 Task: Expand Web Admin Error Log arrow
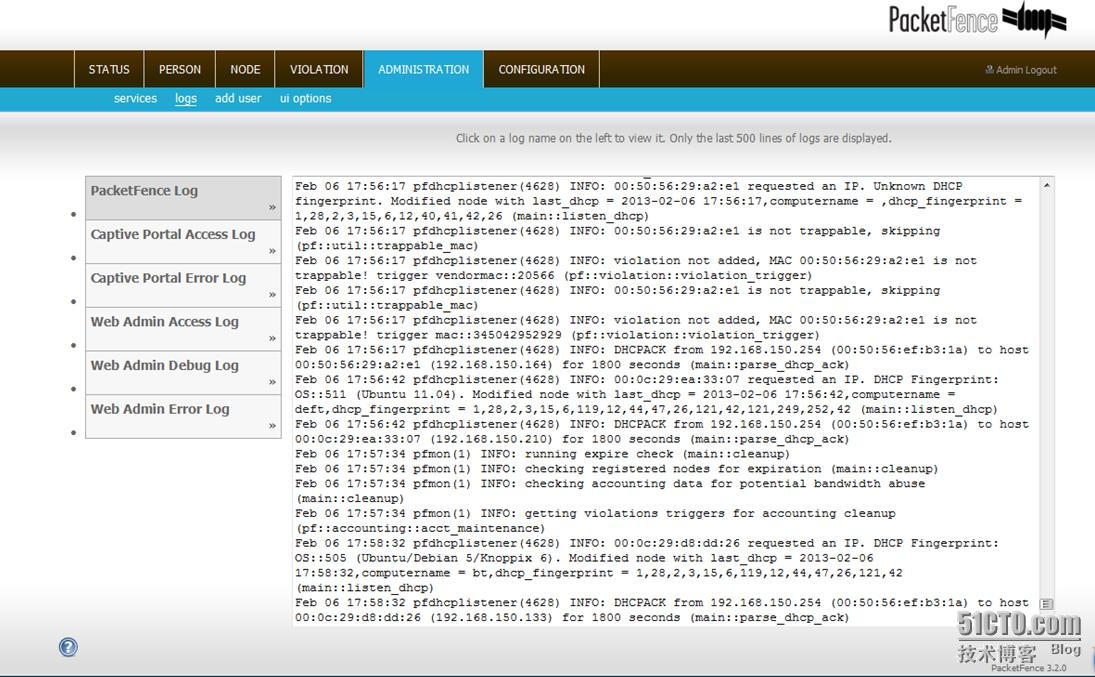272,425
